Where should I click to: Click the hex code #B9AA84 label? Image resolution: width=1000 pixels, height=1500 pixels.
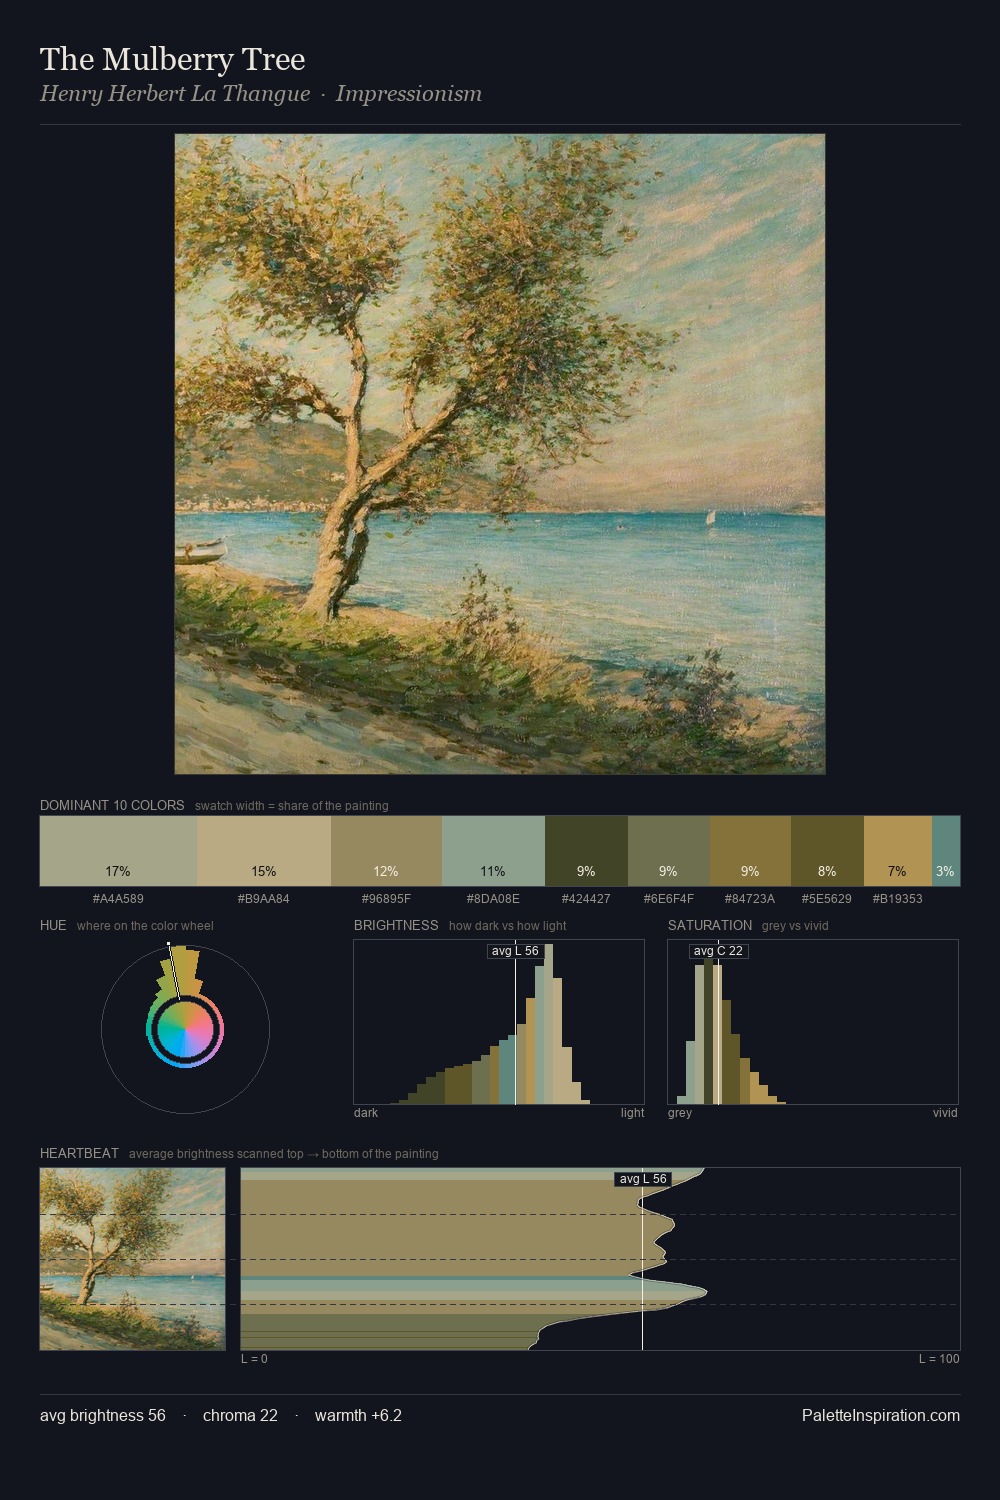coord(264,899)
